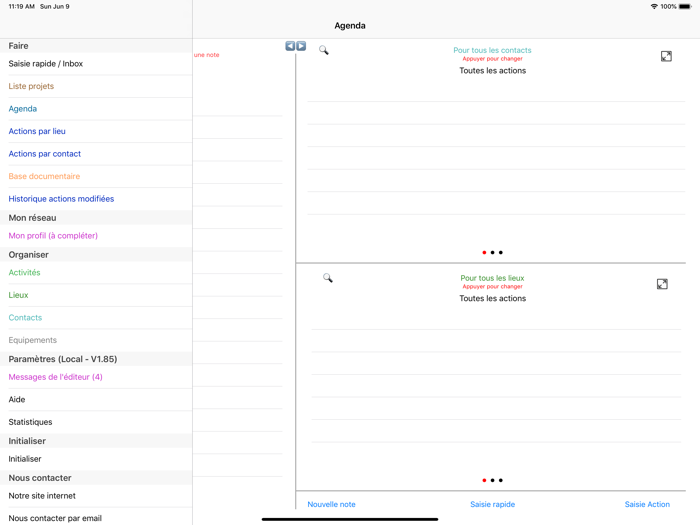Tap the red 'une note' label
The width and height of the screenshot is (700, 525).
pos(206,55)
